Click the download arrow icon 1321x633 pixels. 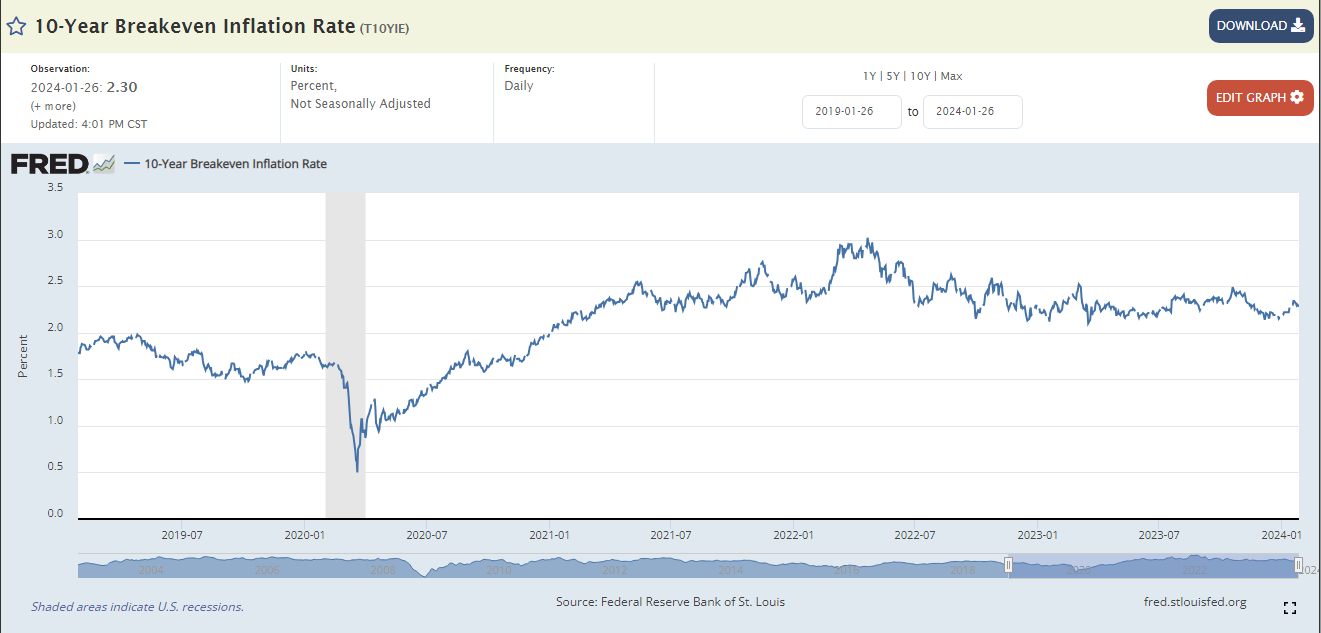1298,26
